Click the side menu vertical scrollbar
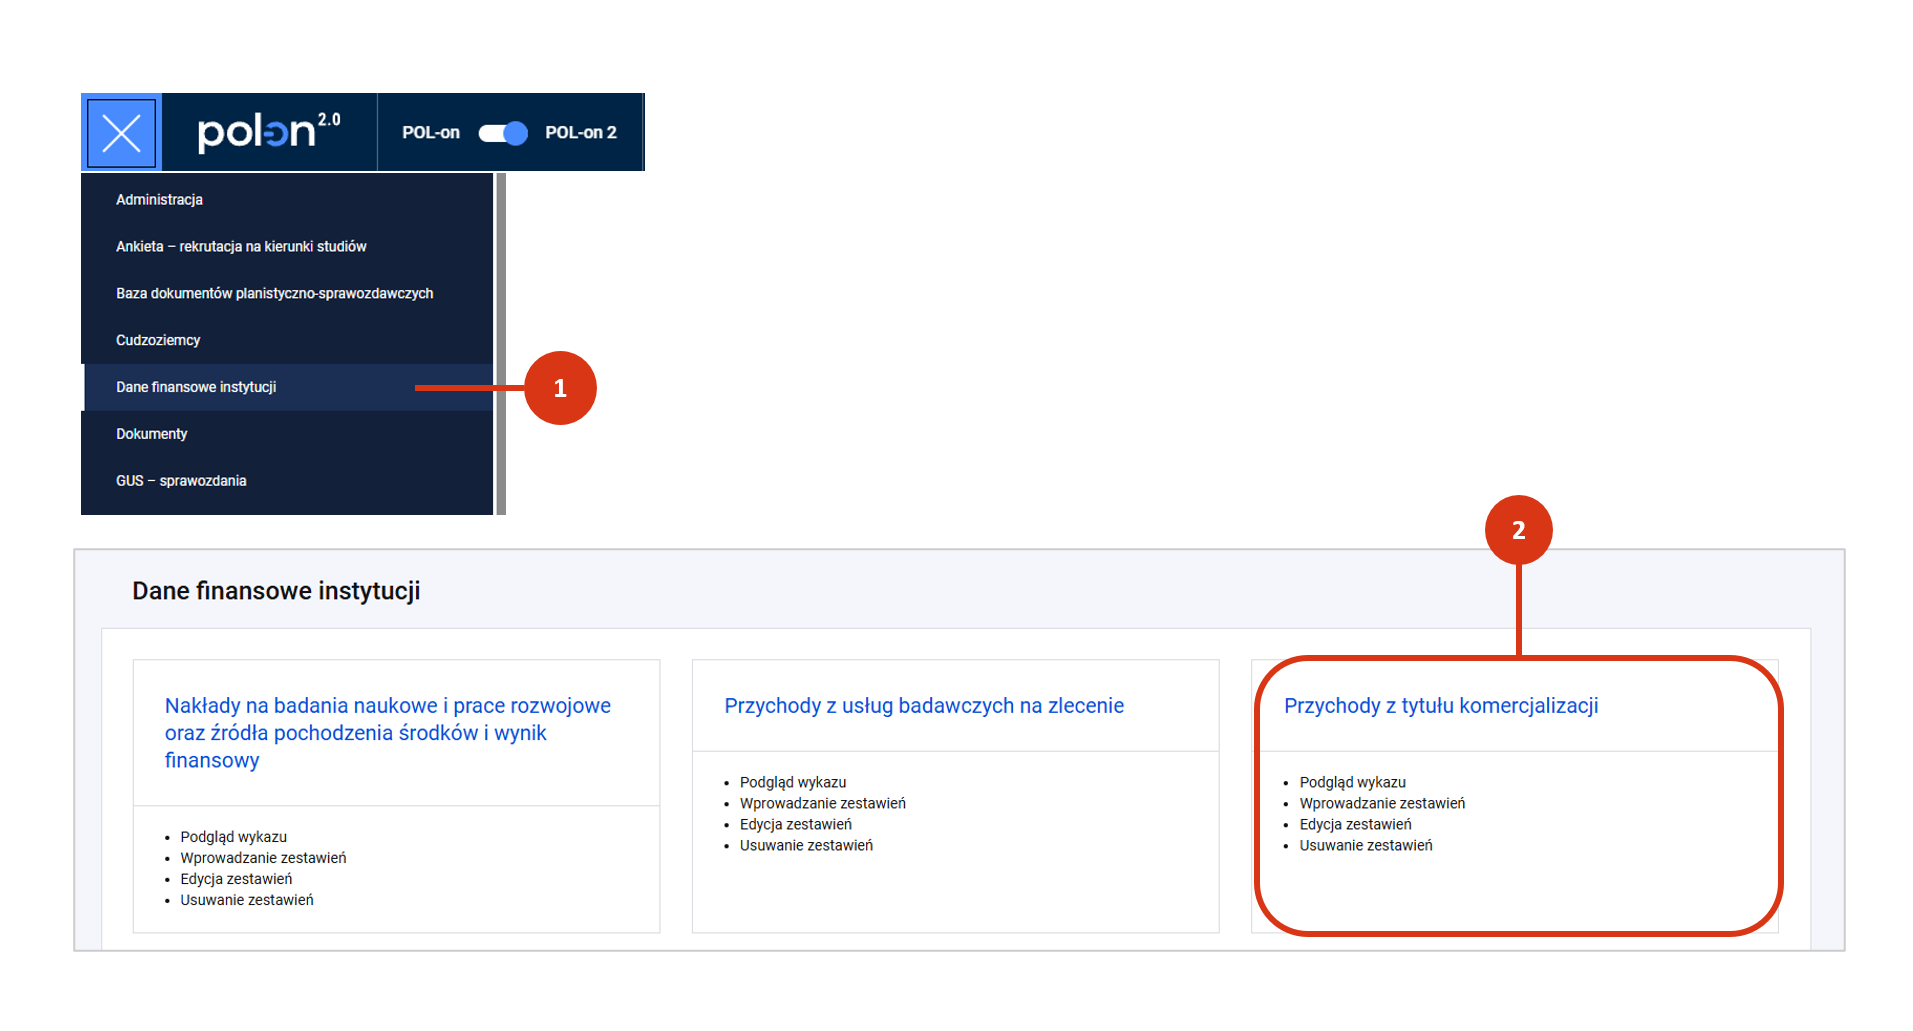 tap(501, 344)
